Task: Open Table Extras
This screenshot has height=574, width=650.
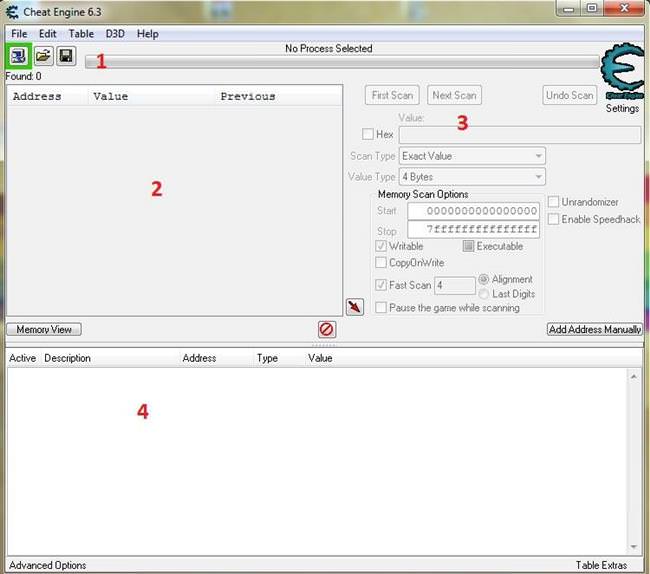Action: click(601, 565)
